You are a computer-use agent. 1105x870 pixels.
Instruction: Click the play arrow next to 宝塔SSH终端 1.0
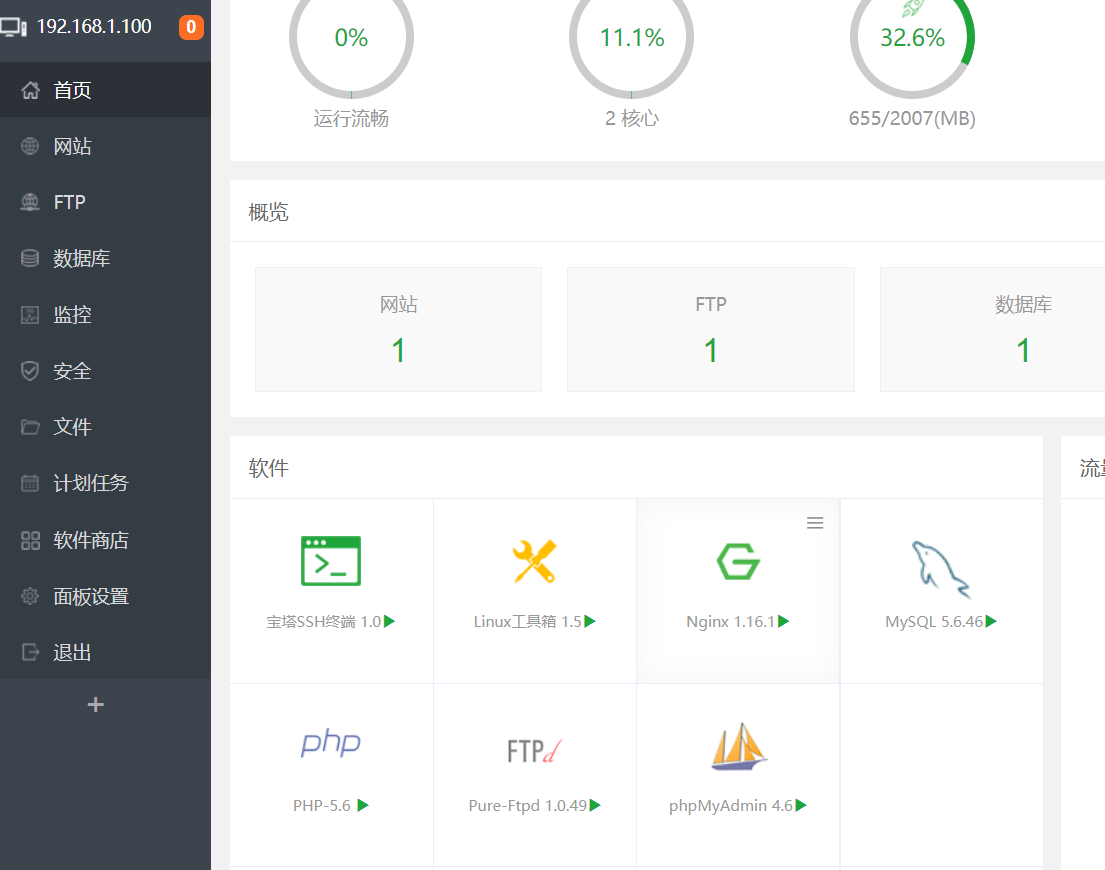tap(390, 621)
